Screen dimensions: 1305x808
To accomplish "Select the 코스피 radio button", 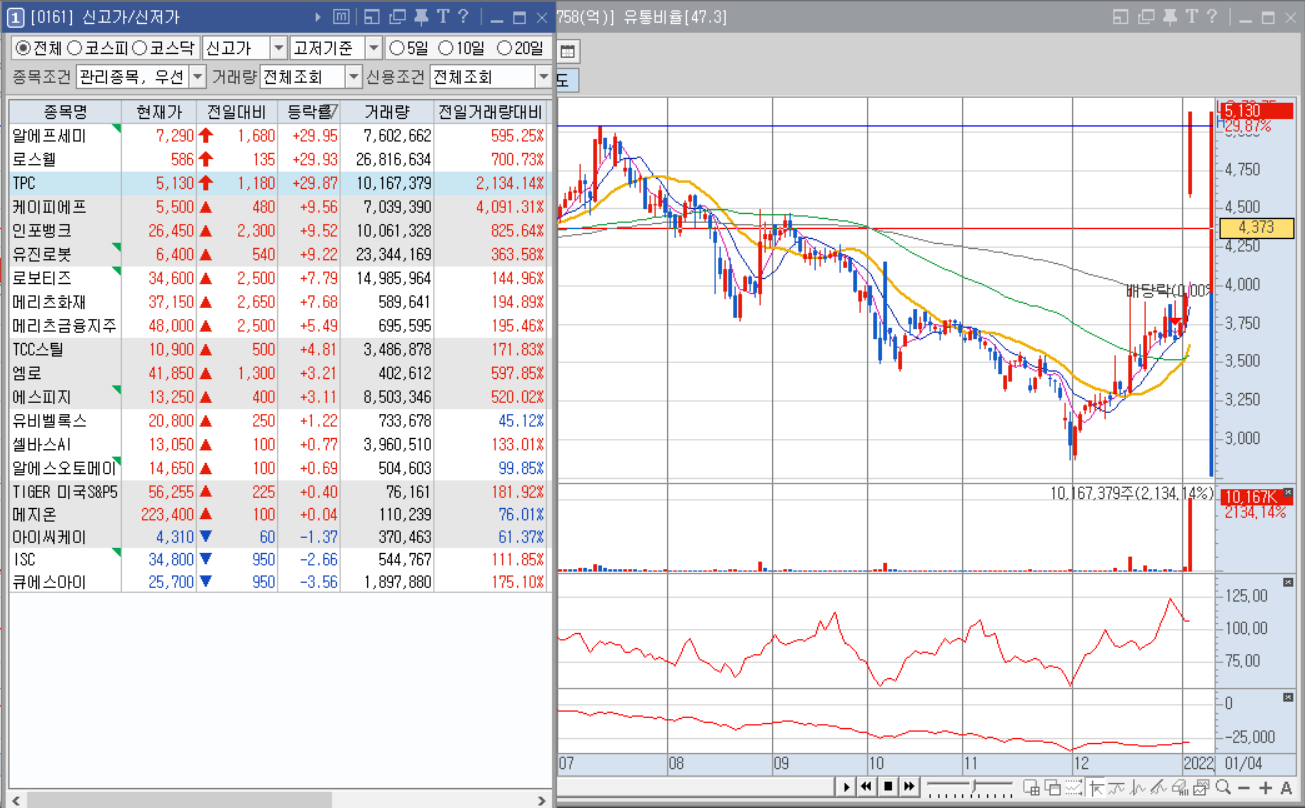I will pos(75,48).
